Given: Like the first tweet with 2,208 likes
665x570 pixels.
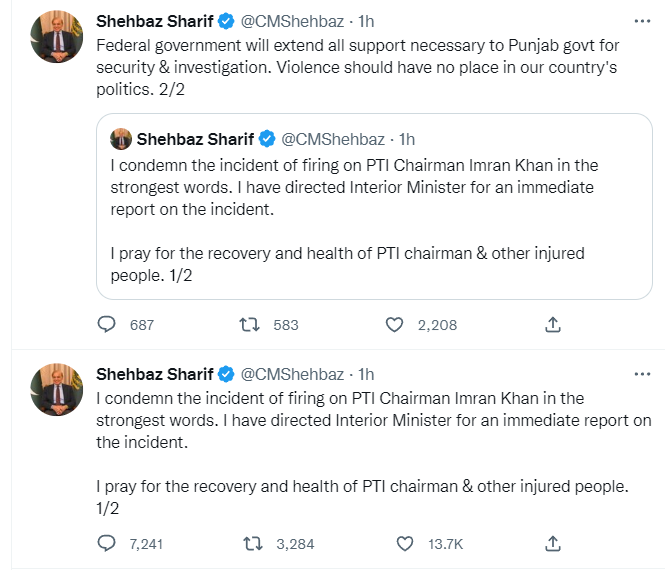Looking at the screenshot, I should 395,325.
